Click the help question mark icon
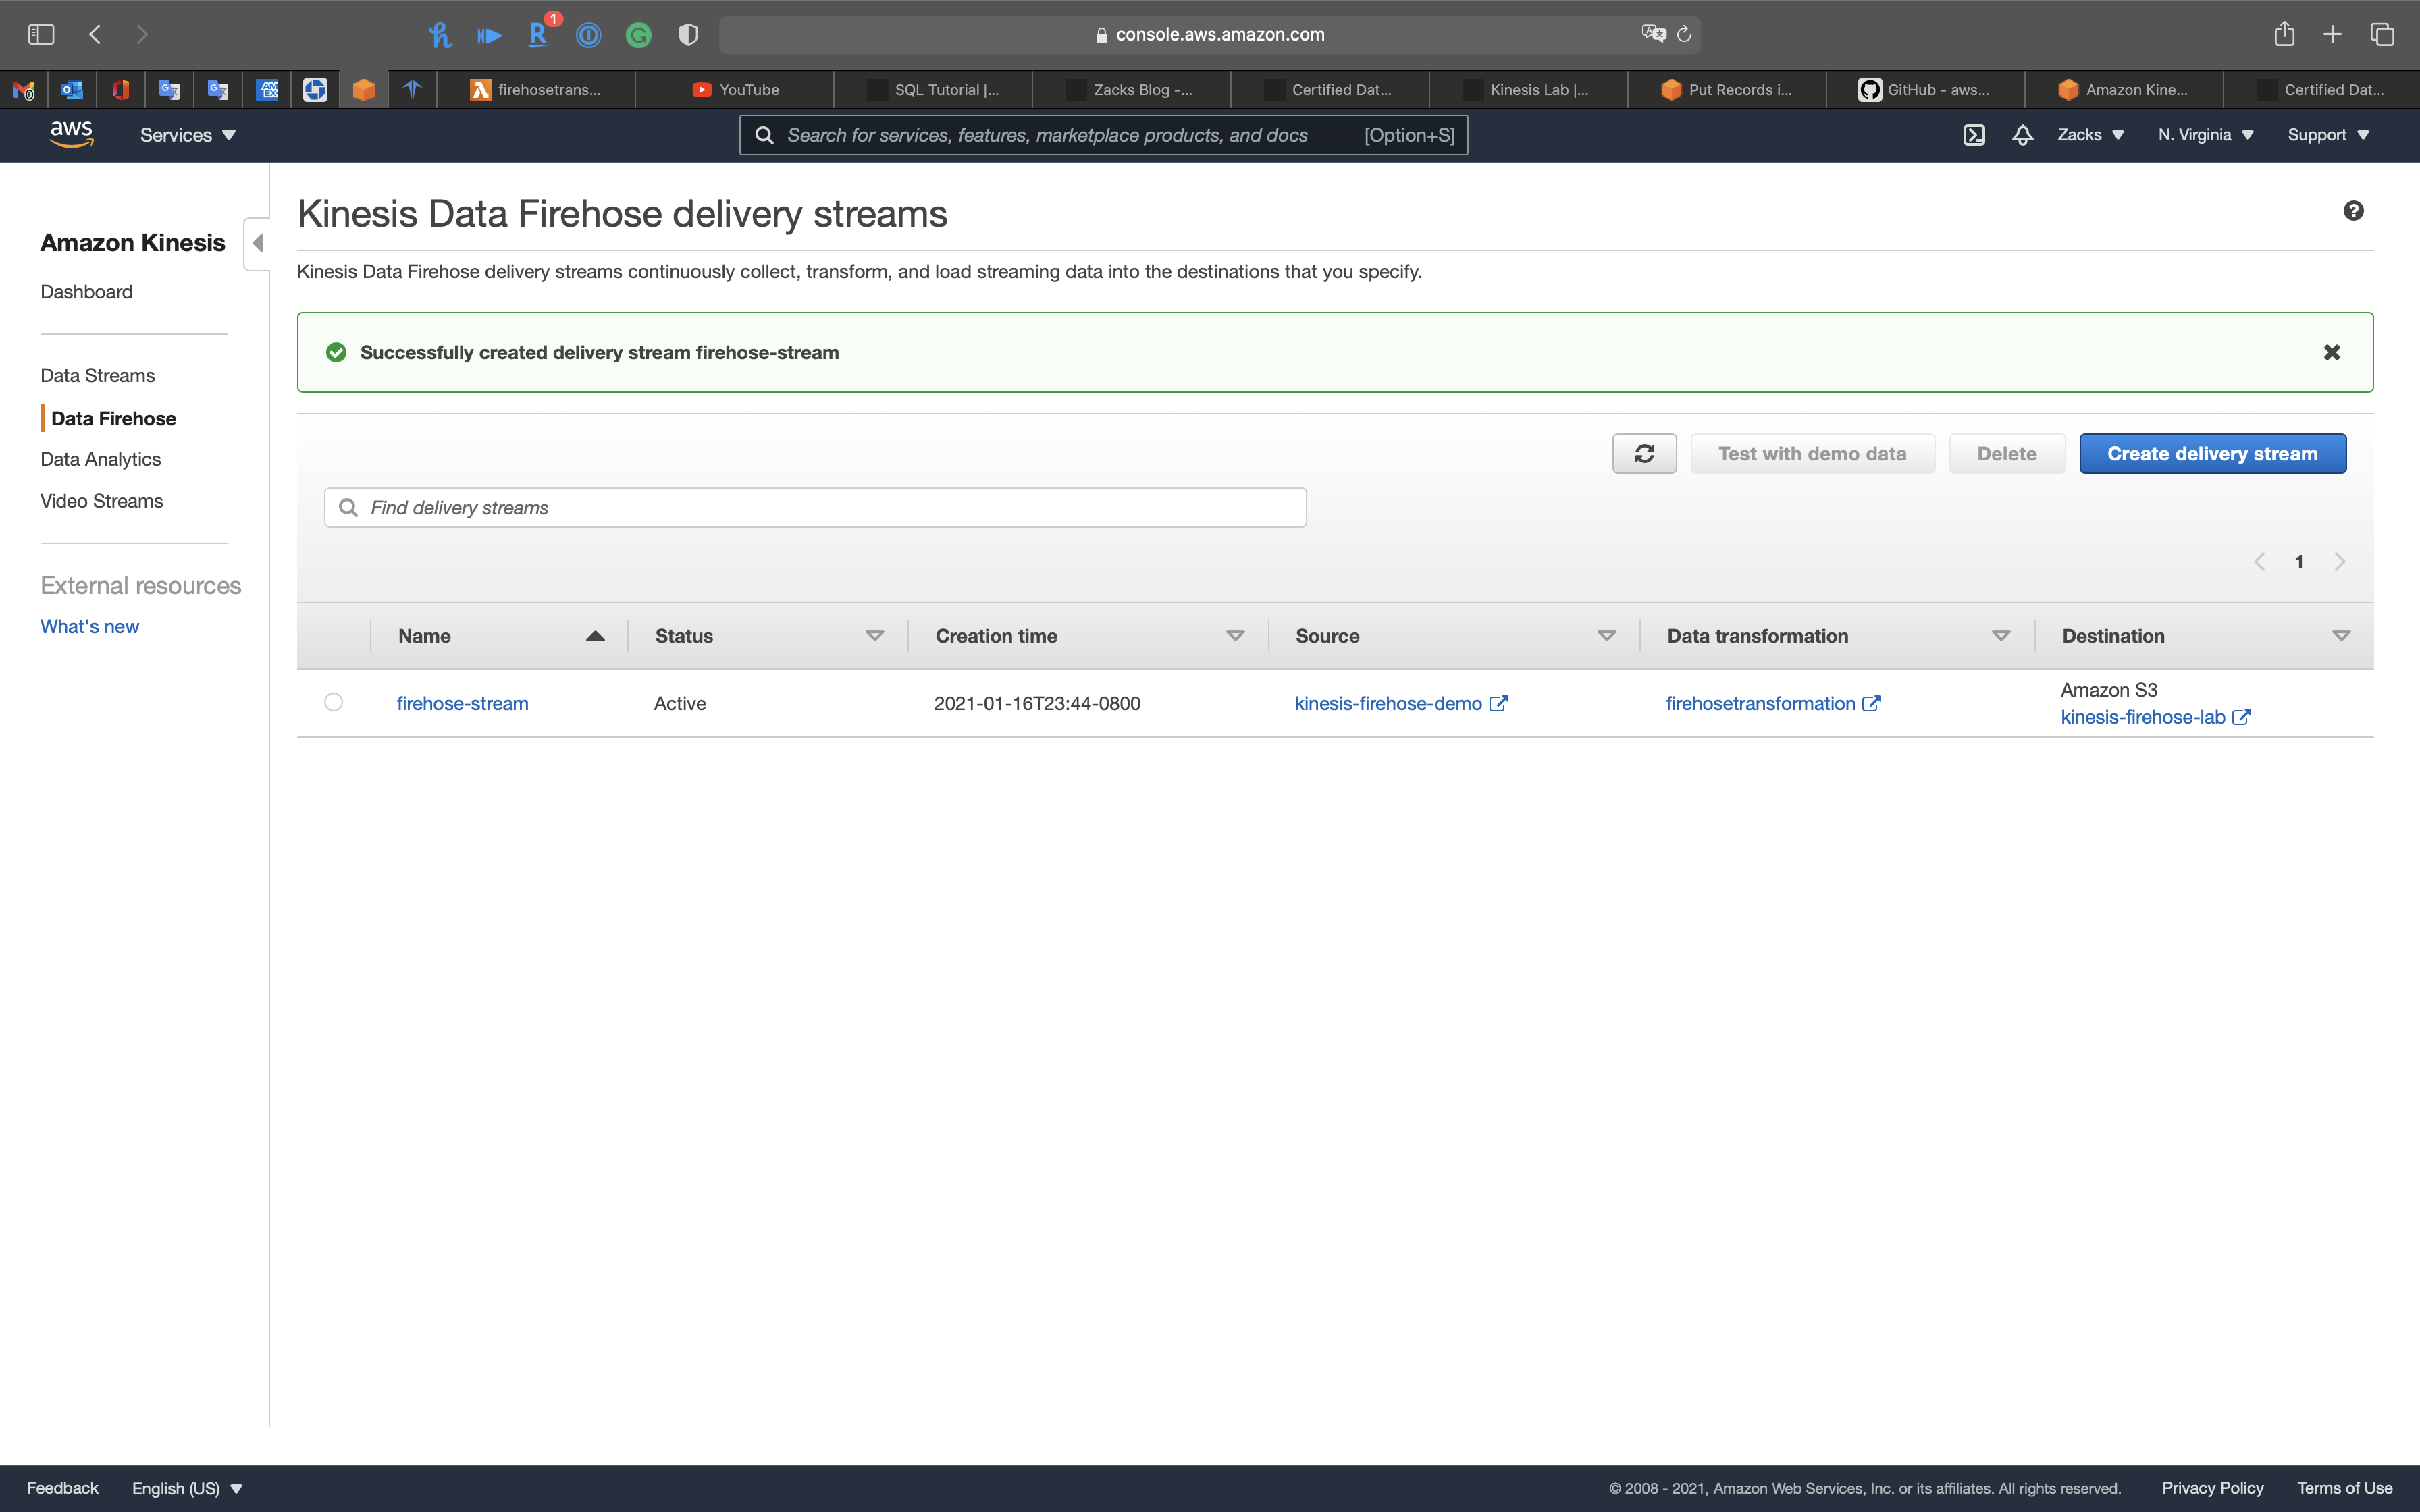This screenshot has width=2420, height=1512. pos(2353,211)
